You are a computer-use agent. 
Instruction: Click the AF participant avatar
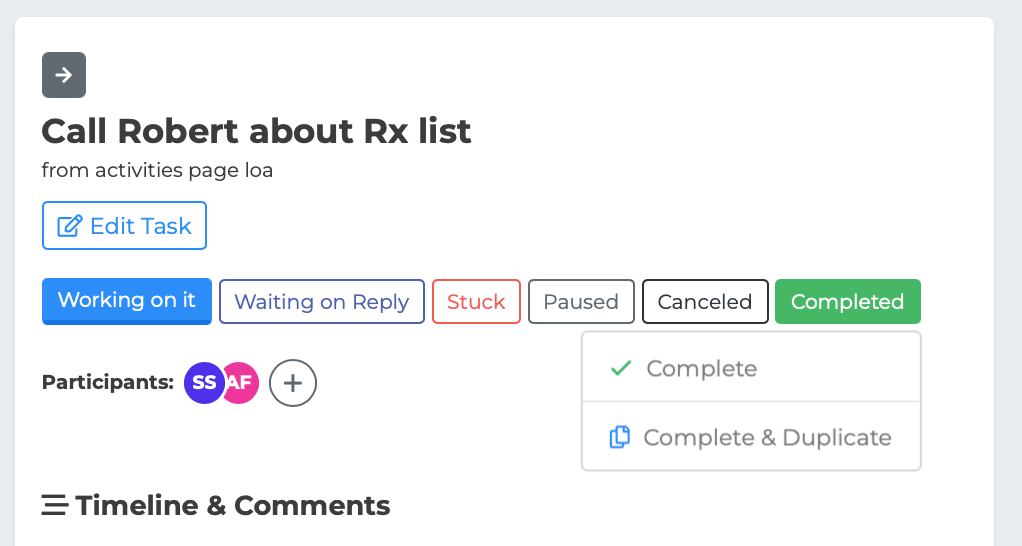(x=241, y=382)
